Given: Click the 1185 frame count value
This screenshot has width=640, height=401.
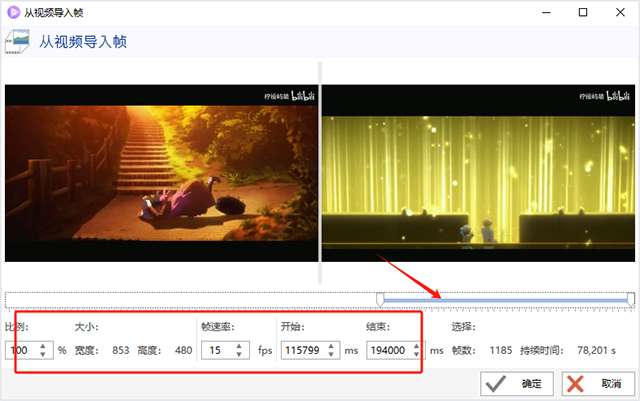Looking at the screenshot, I should click(501, 350).
